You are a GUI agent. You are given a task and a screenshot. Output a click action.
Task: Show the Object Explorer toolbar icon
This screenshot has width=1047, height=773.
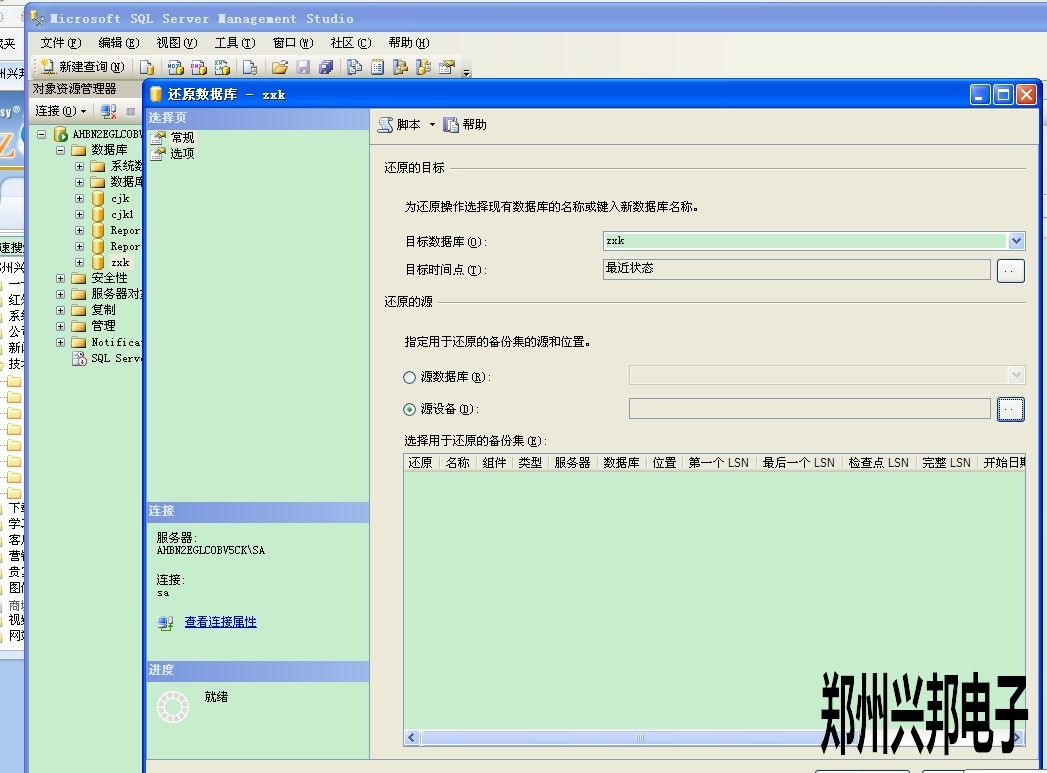pyautogui.click(x=400, y=67)
